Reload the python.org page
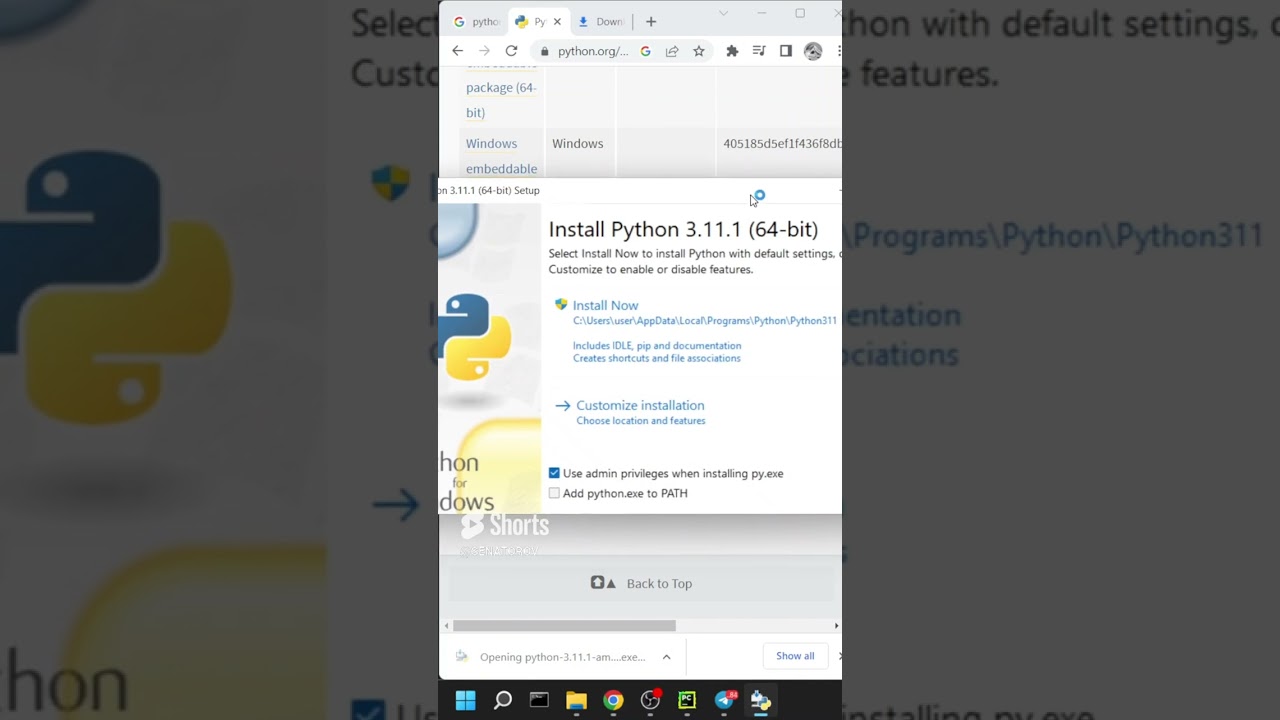Viewport: 1280px width, 720px height. click(x=511, y=51)
